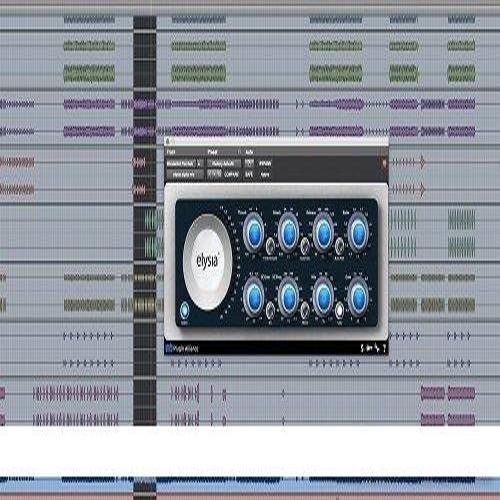Open insert position selector beside track name

tap(200, 163)
